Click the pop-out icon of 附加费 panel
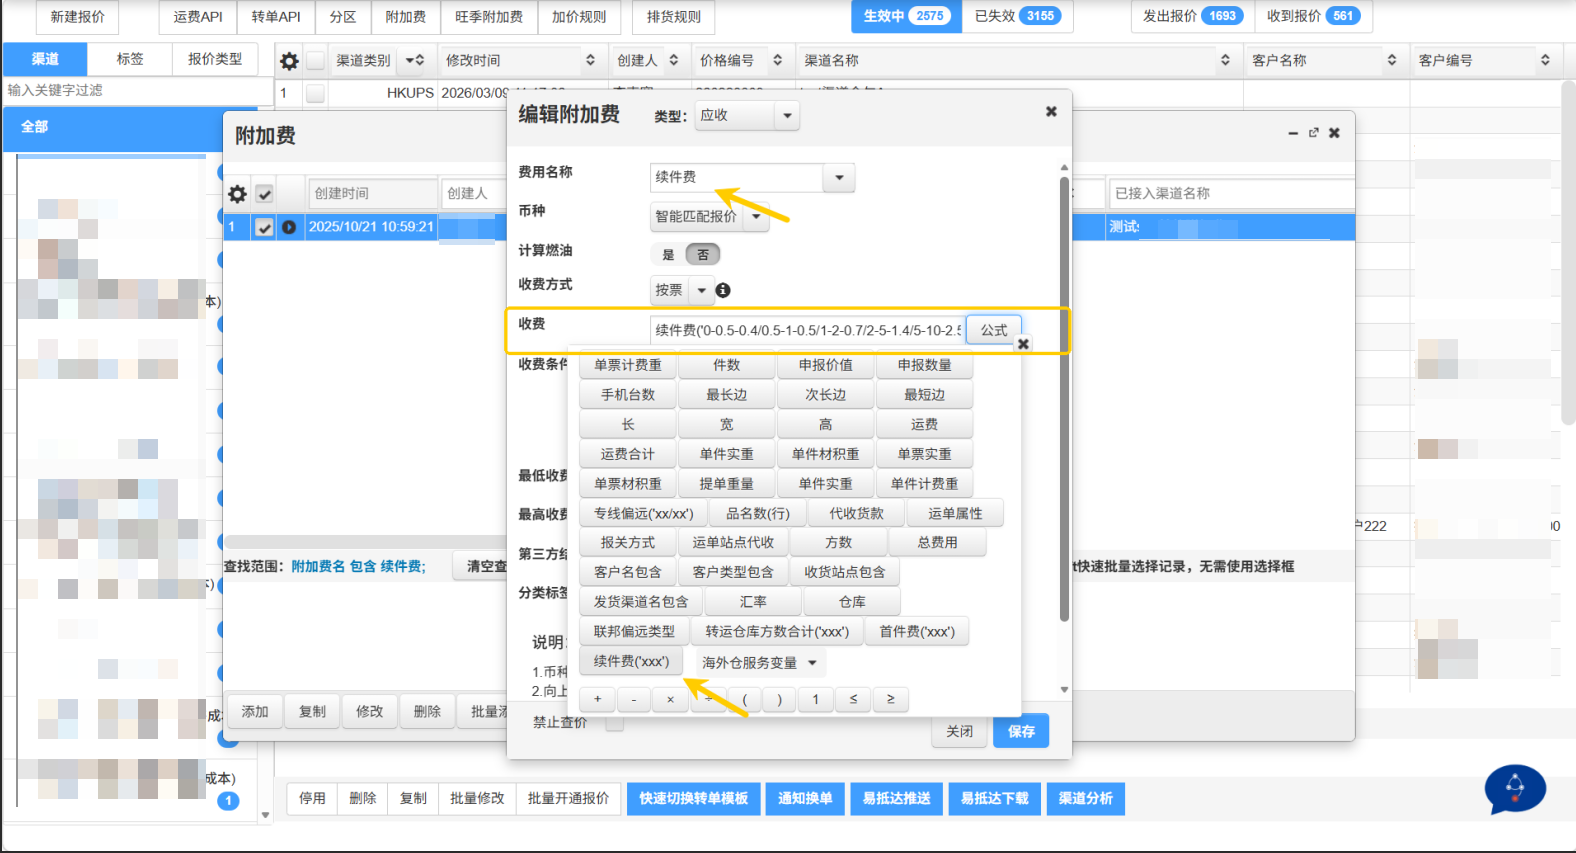Viewport: 1576px width, 853px height. tap(1313, 133)
